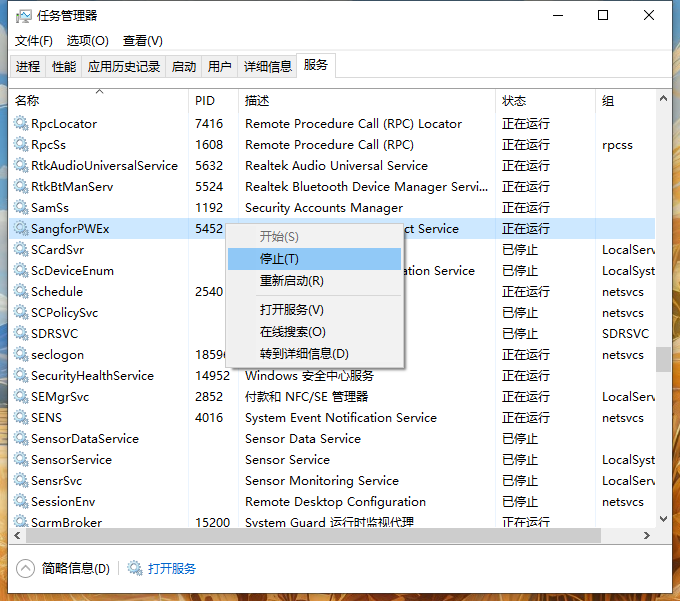Sort services by the 状态 column header
Image resolution: width=680 pixels, height=601 pixels.
514,101
